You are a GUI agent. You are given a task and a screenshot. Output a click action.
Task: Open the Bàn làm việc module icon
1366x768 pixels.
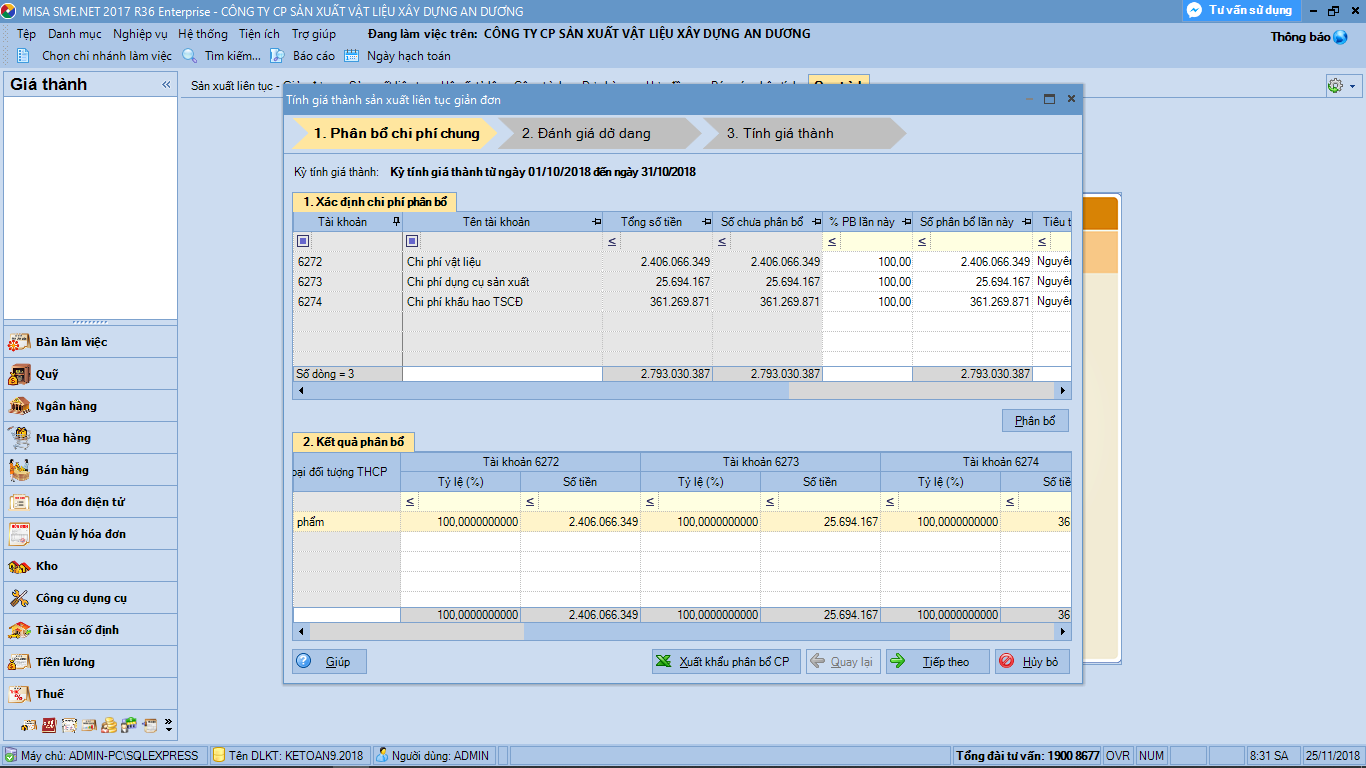pyautogui.click(x=19, y=342)
